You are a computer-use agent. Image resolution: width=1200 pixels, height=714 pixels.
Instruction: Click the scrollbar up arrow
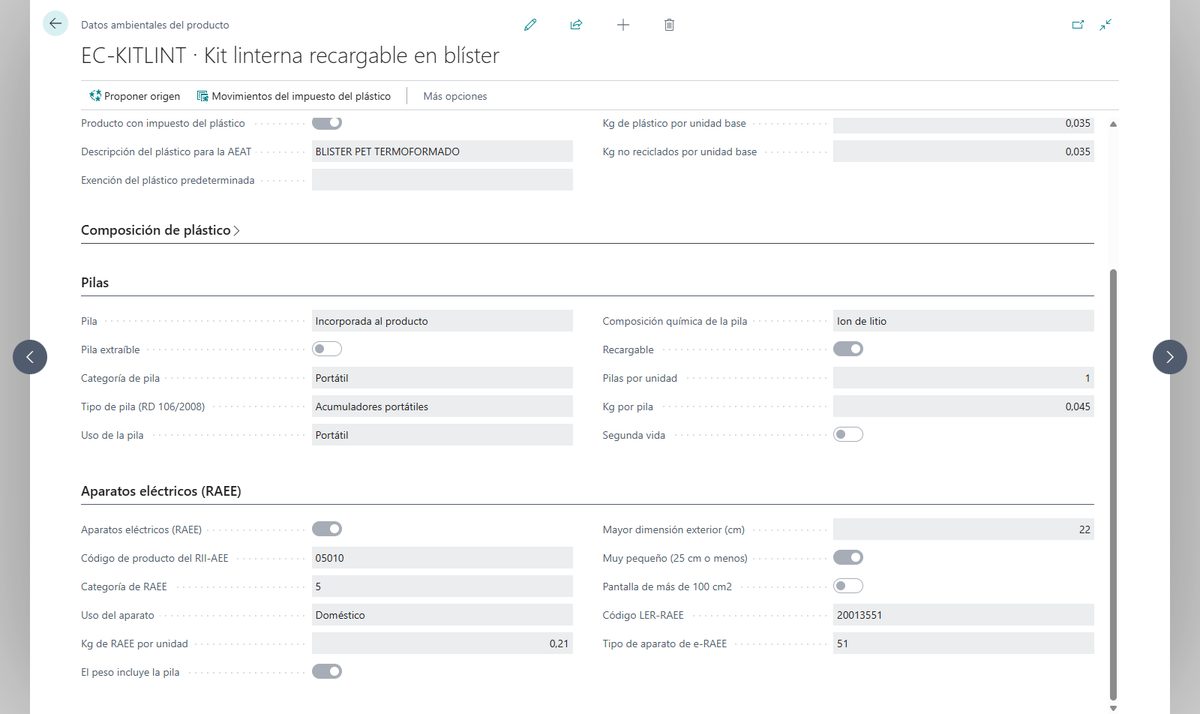click(1113, 124)
